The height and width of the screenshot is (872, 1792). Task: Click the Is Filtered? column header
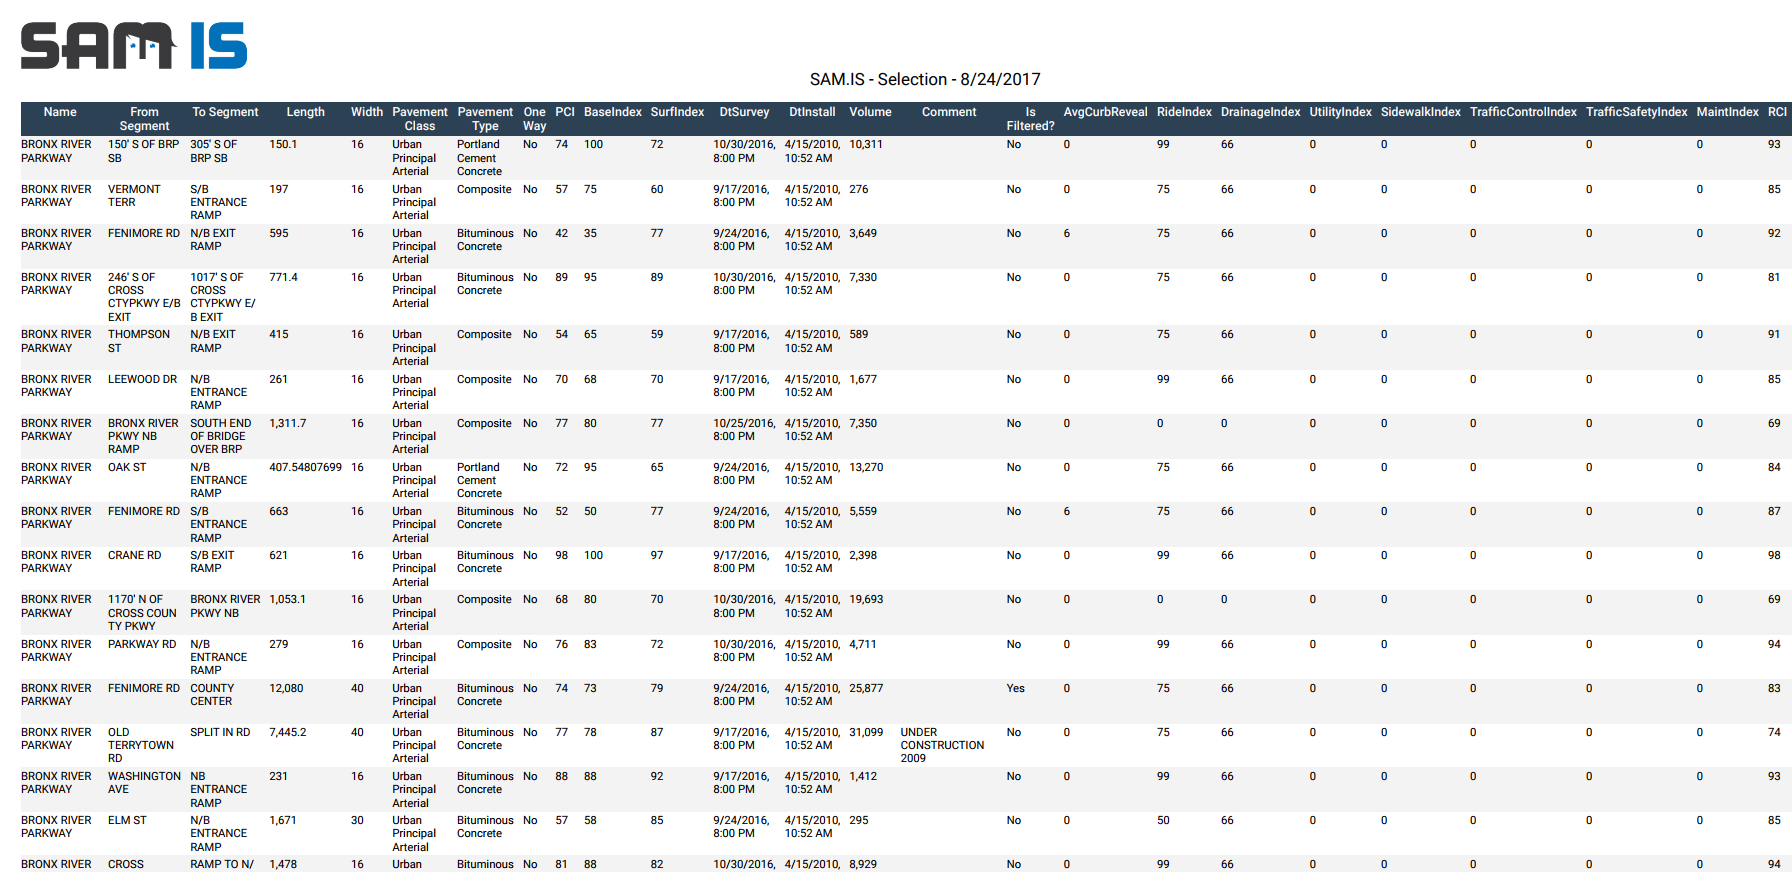click(x=1030, y=119)
